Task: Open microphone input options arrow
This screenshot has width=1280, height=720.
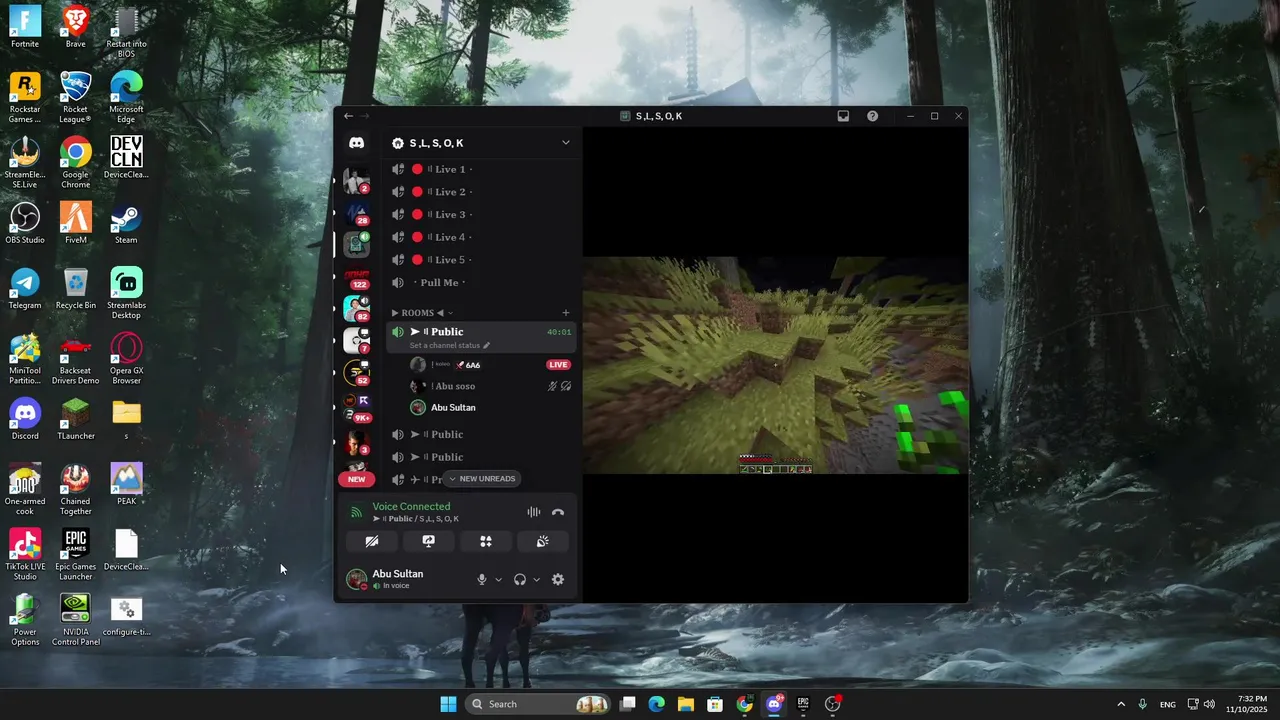Action: click(498, 580)
